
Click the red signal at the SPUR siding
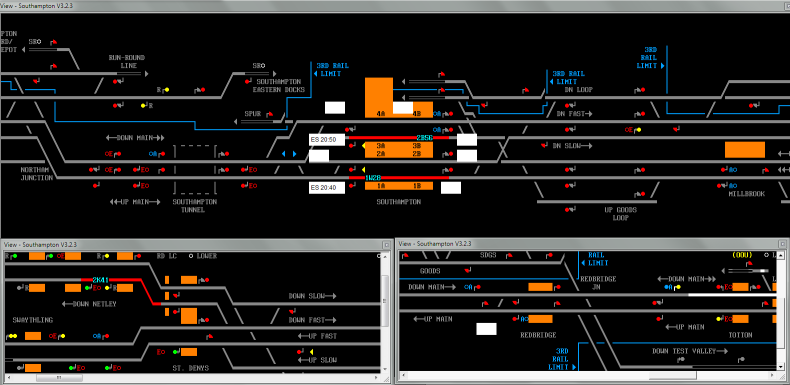click(269, 114)
